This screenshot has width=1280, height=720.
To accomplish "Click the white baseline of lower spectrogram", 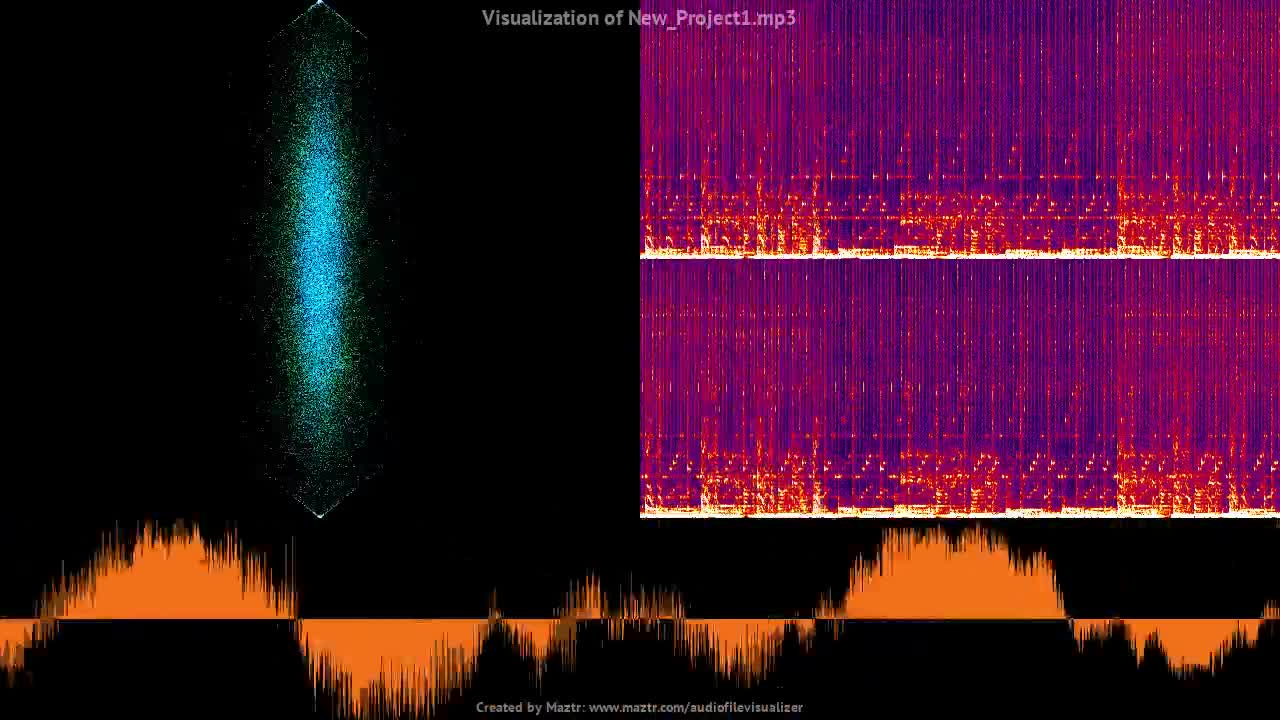I will click(x=960, y=513).
